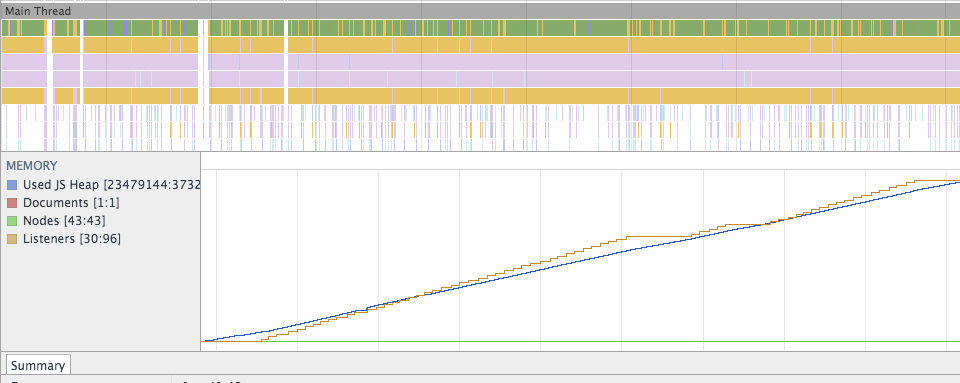This screenshot has width=960, height=383.
Task: Toggle the Documents red checkbox
Action: point(12,203)
